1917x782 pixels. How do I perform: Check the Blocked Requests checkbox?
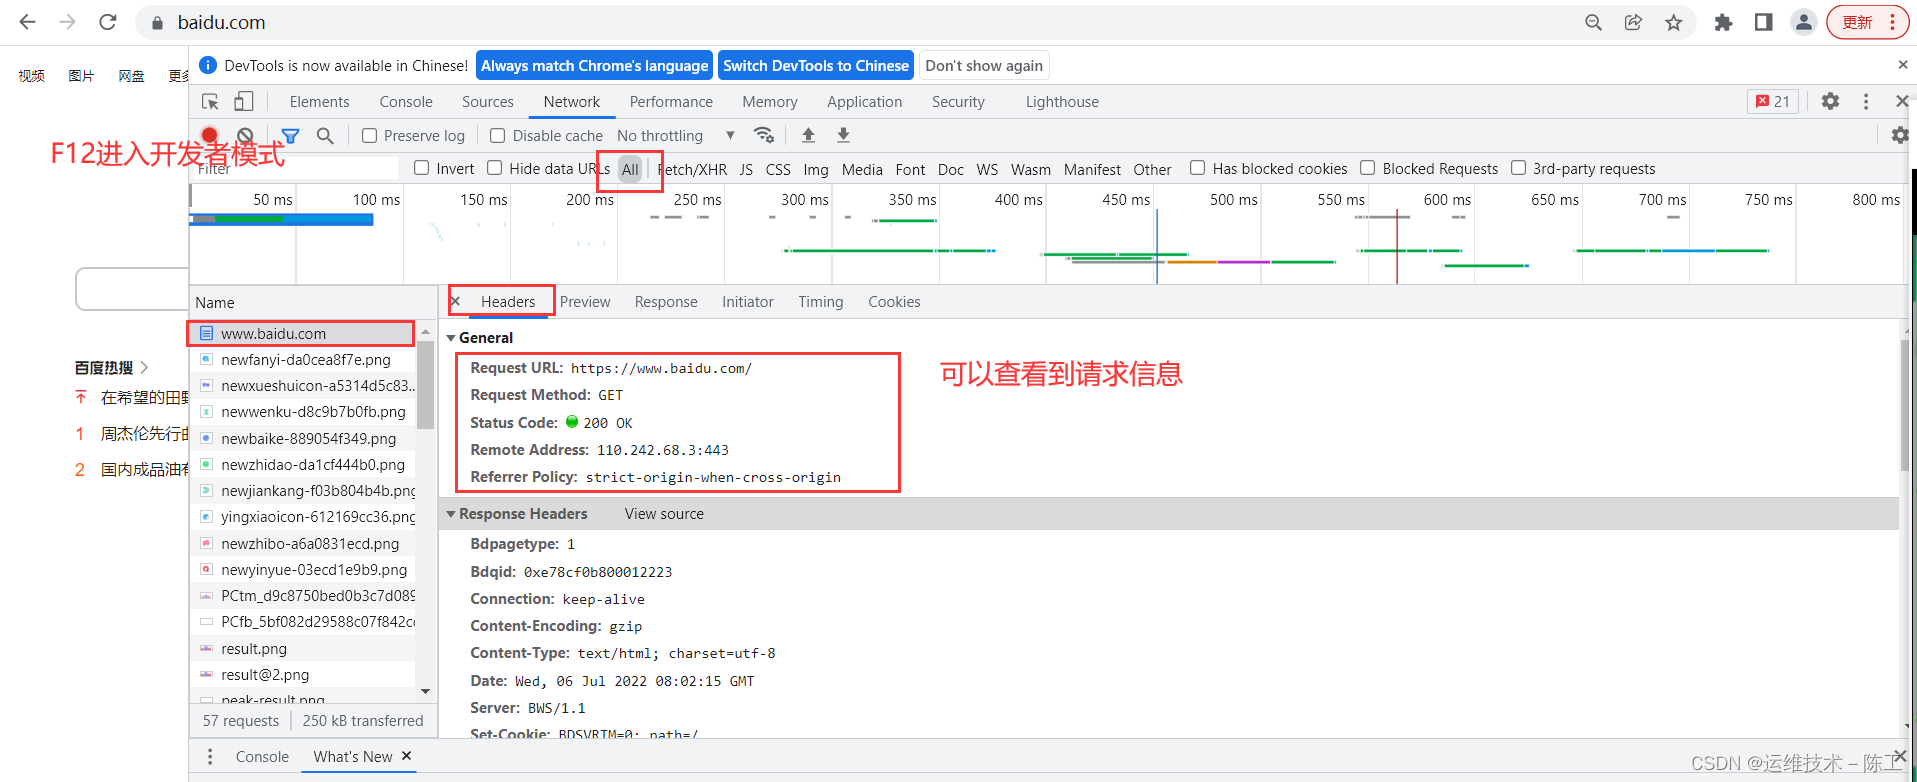pos(1367,168)
